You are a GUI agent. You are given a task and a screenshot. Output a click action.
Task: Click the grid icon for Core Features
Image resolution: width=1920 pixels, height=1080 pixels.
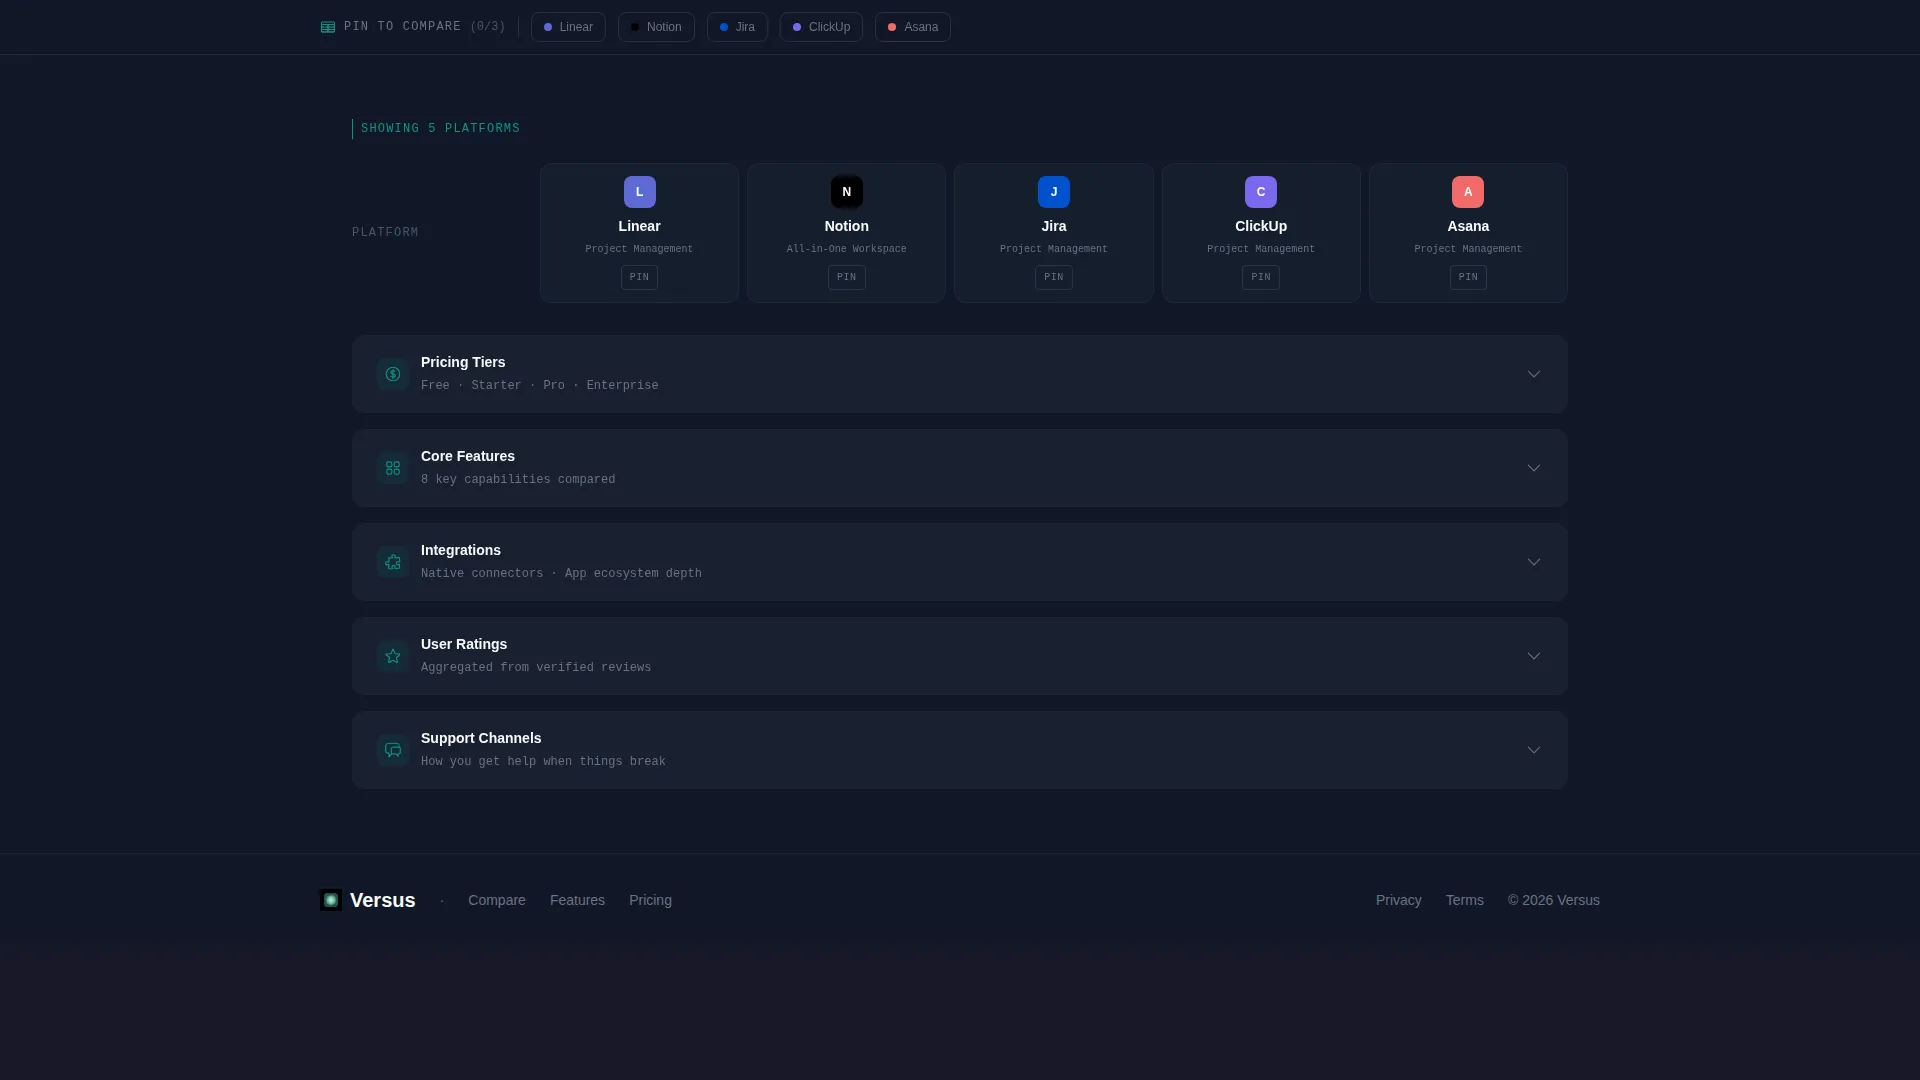[393, 468]
